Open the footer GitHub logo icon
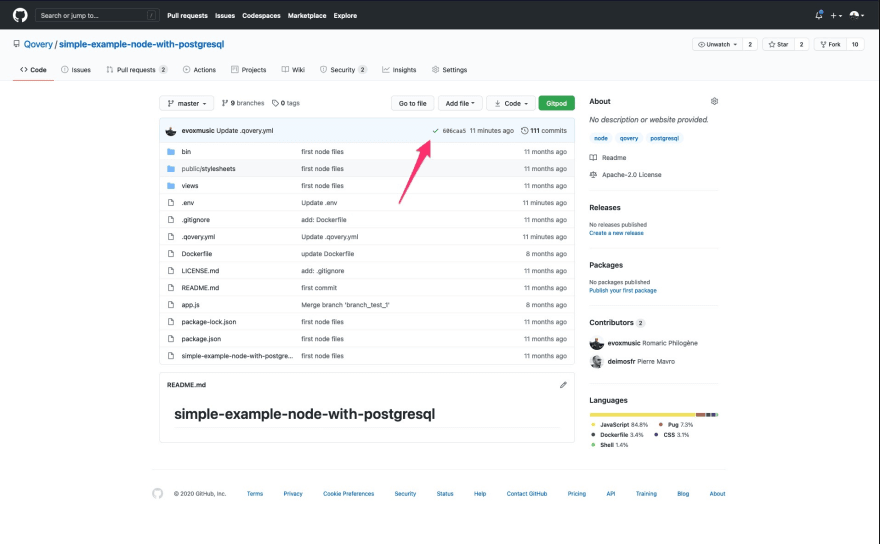 [158, 493]
